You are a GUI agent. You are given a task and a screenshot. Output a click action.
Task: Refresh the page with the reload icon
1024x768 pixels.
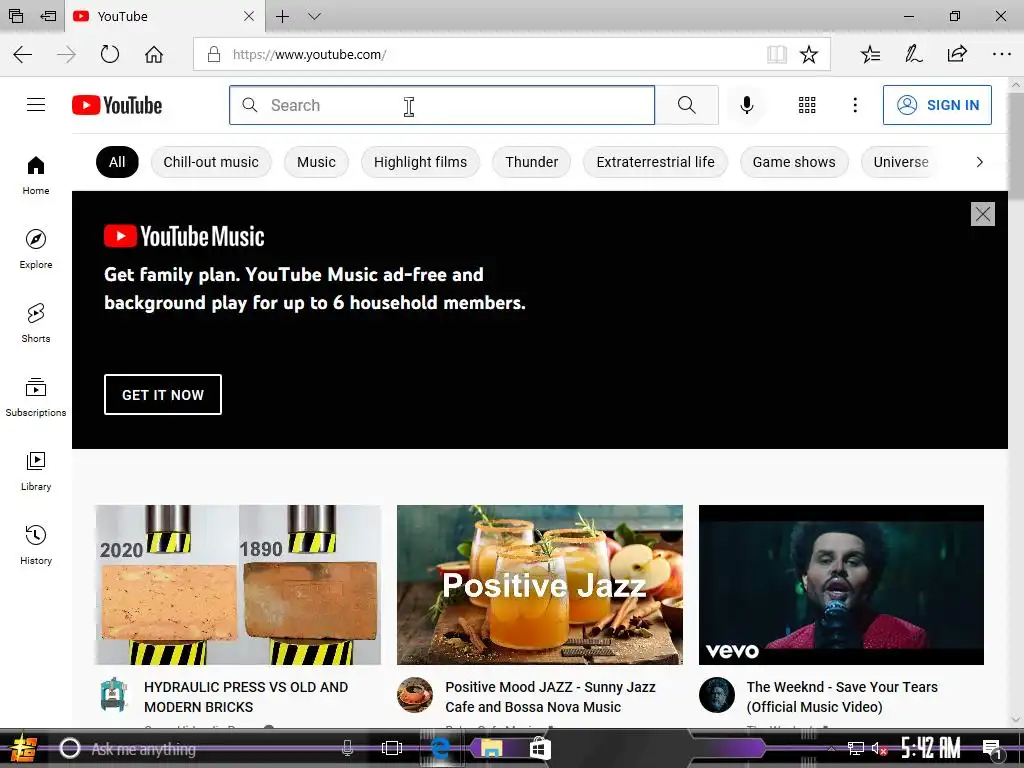click(x=110, y=54)
